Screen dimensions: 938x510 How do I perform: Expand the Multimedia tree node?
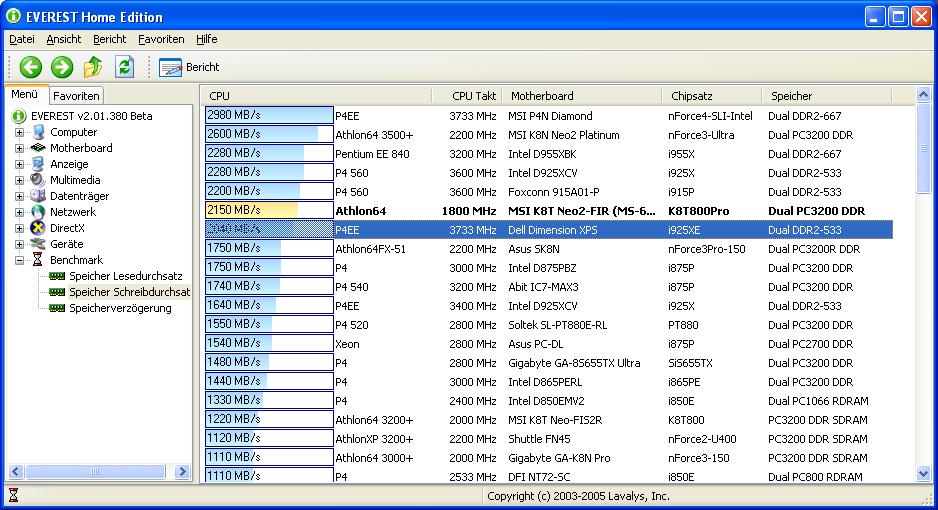[x=19, y=180]
